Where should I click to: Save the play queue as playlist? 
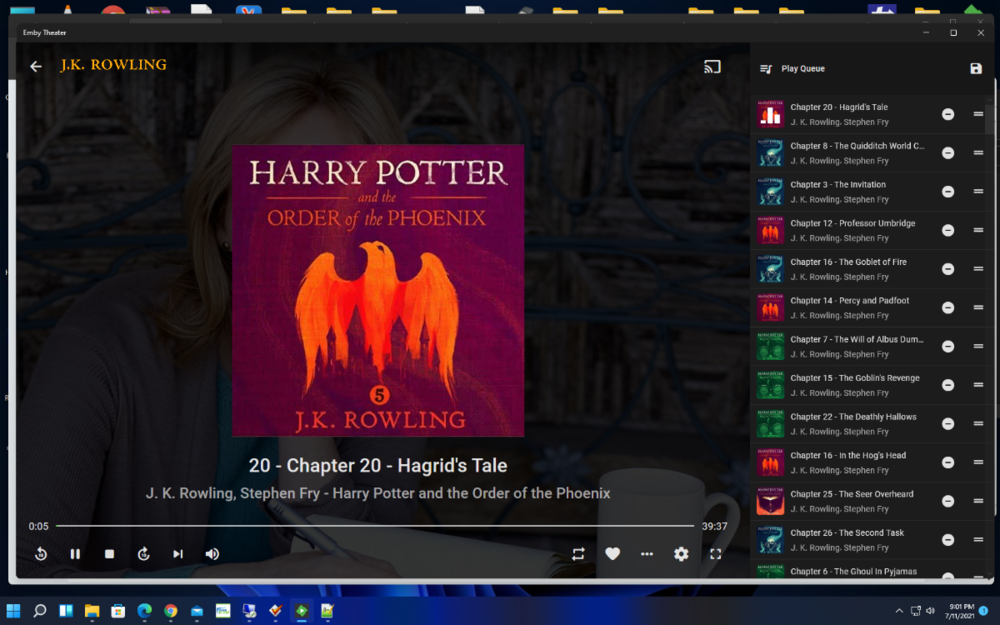pos(976,68)
